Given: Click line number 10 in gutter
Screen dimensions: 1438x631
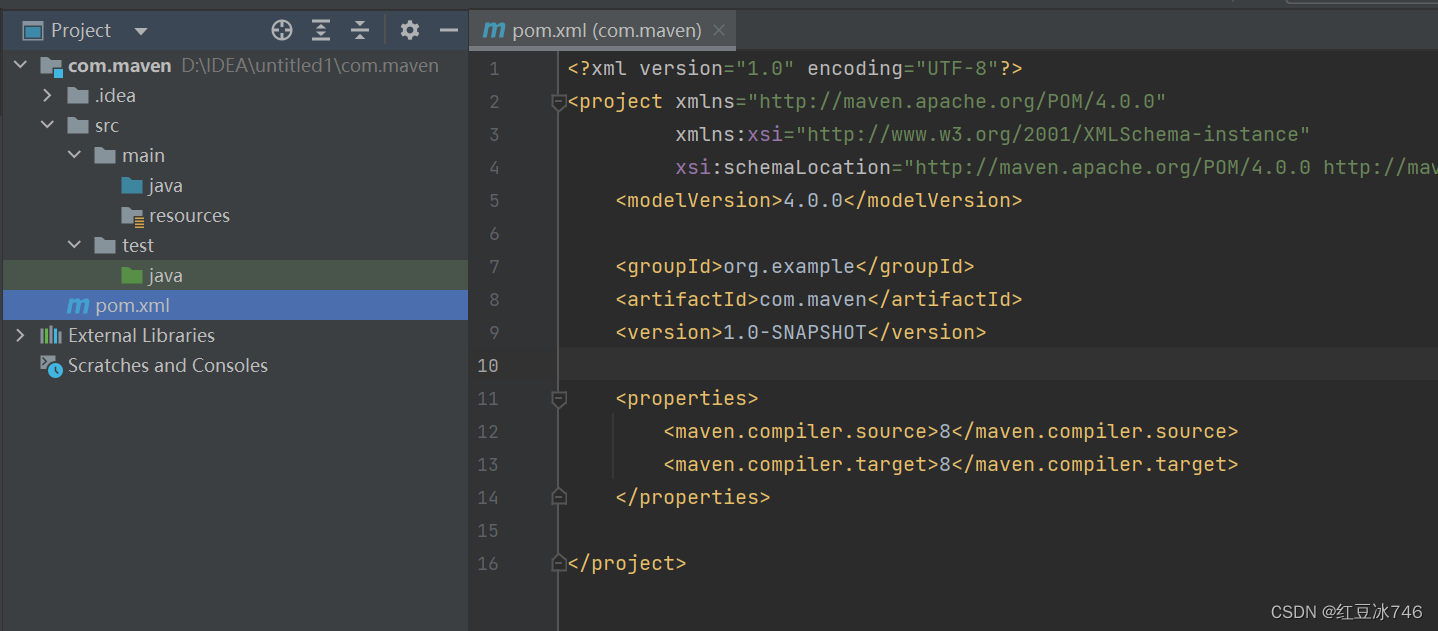Looking at the screenshot, I should click(487, 365).
